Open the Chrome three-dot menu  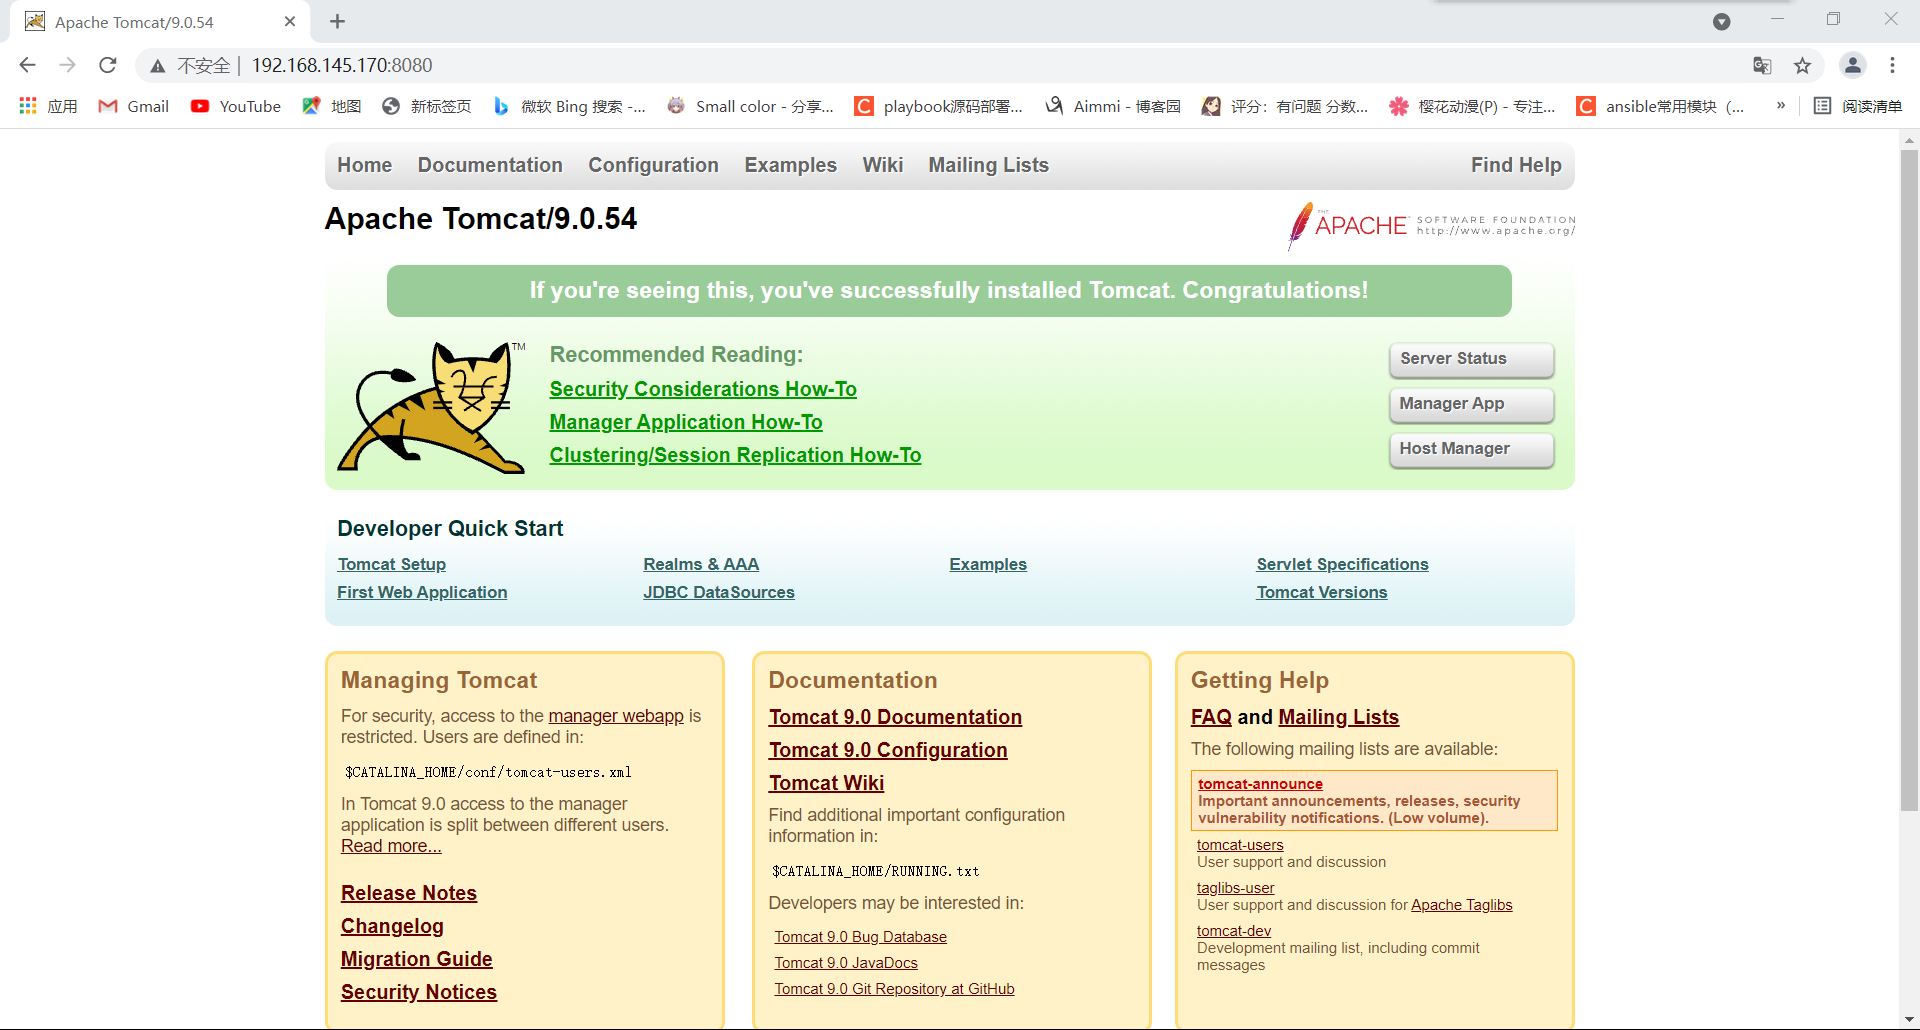[1892, 65]
